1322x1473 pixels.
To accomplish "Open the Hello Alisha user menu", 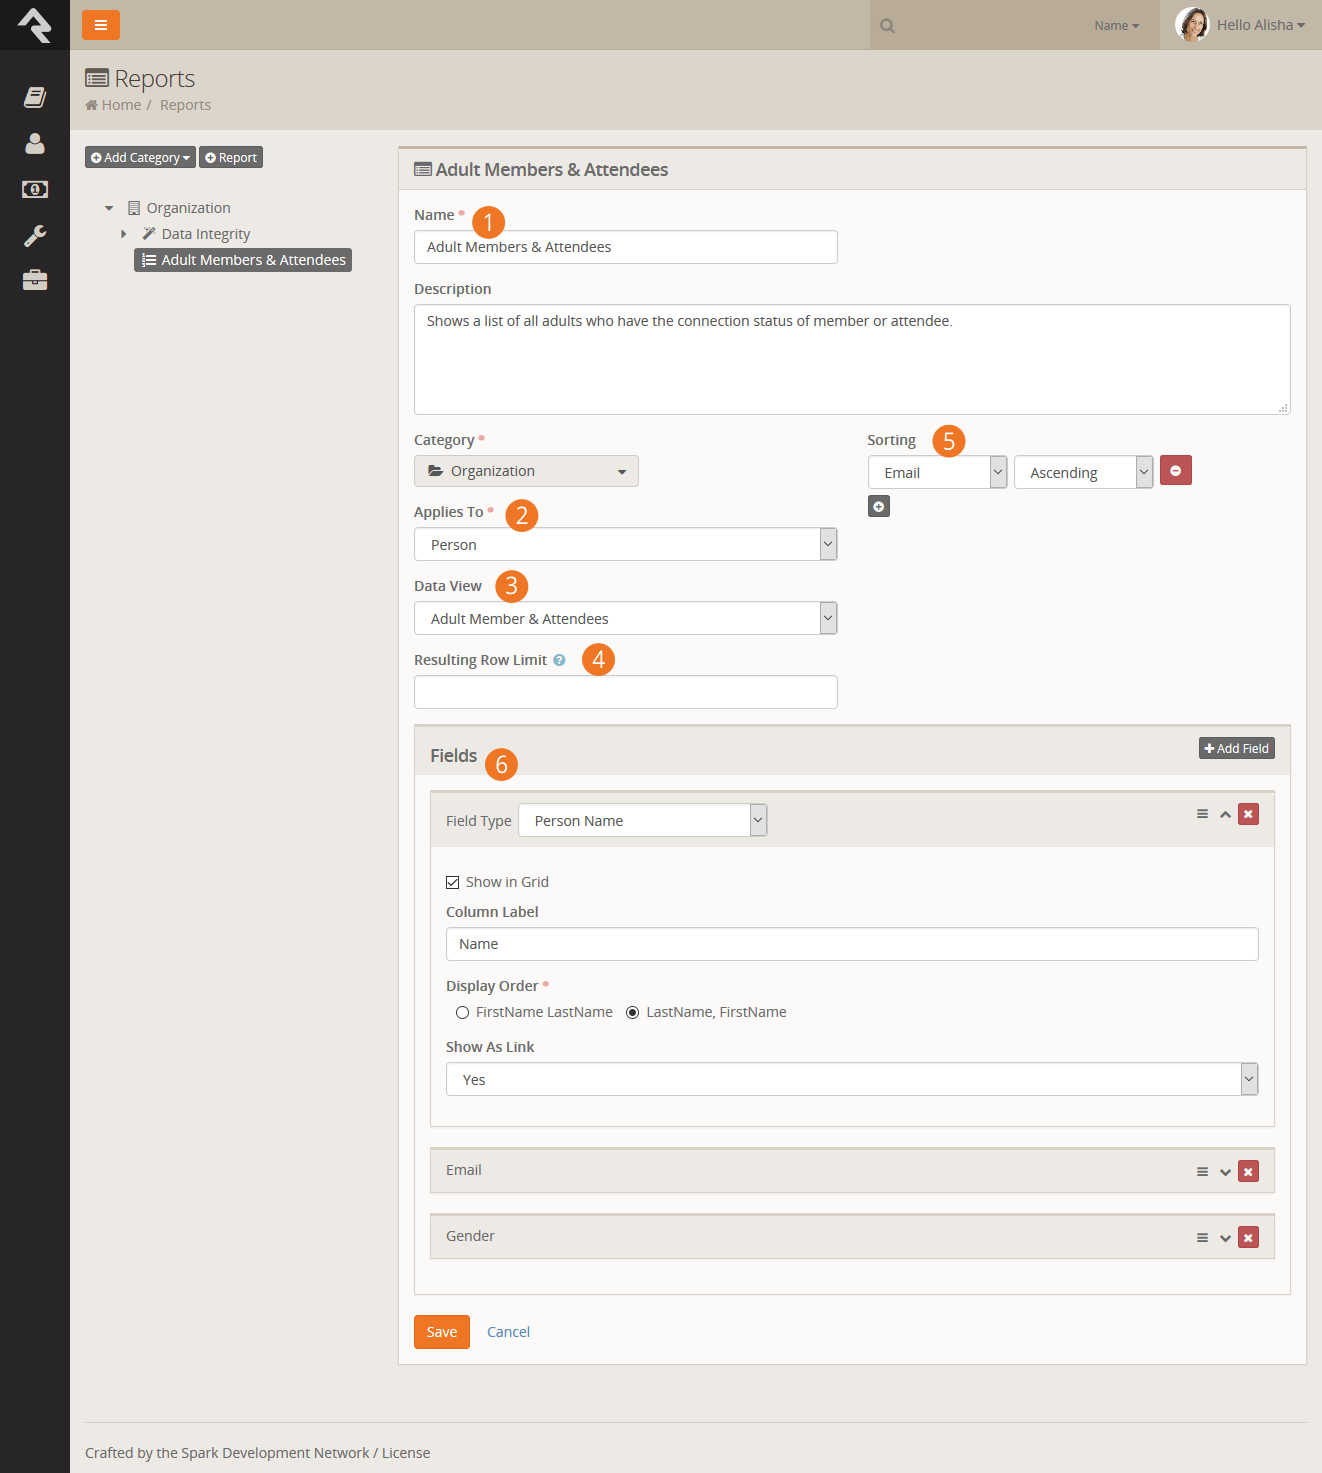I will click(1240, 25).
